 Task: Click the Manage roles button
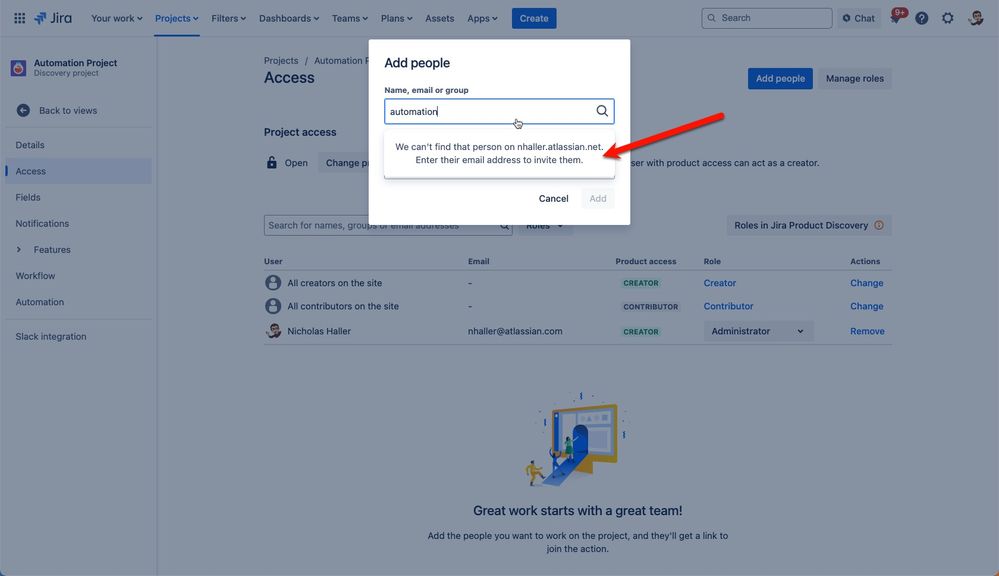coord(854,78)
